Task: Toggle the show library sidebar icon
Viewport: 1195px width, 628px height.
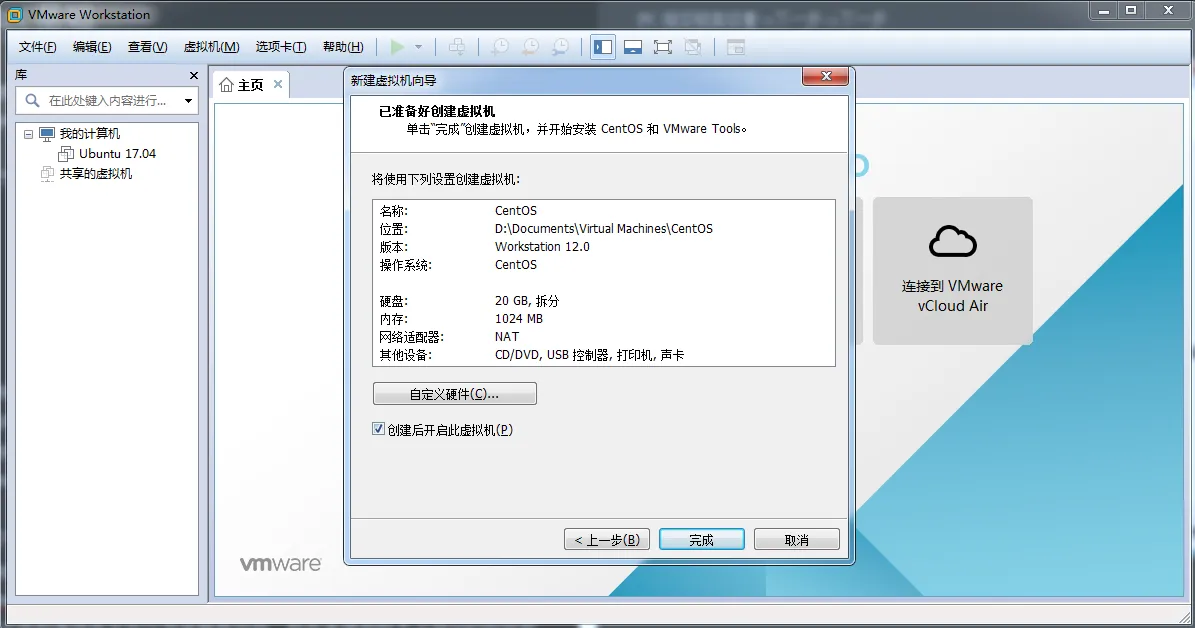Action: point(603,47)
